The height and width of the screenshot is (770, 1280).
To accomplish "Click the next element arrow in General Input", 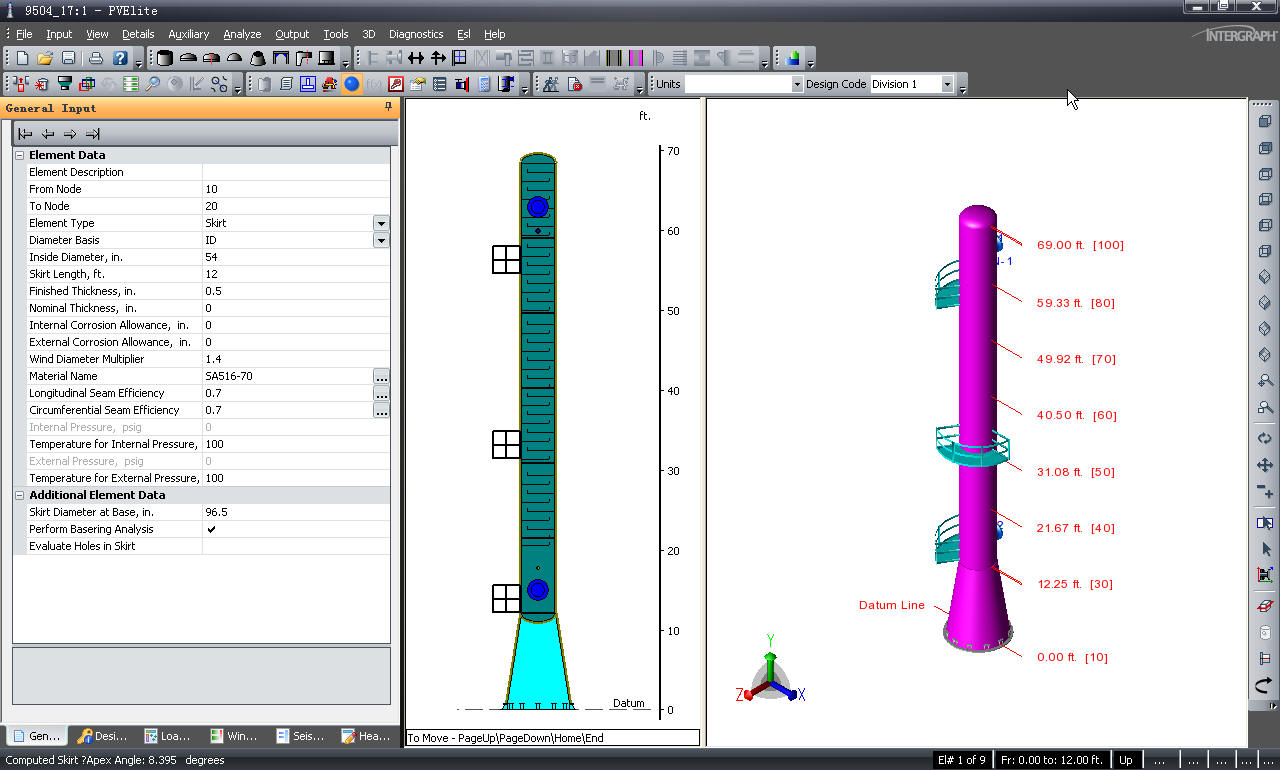I will point(70,134).
